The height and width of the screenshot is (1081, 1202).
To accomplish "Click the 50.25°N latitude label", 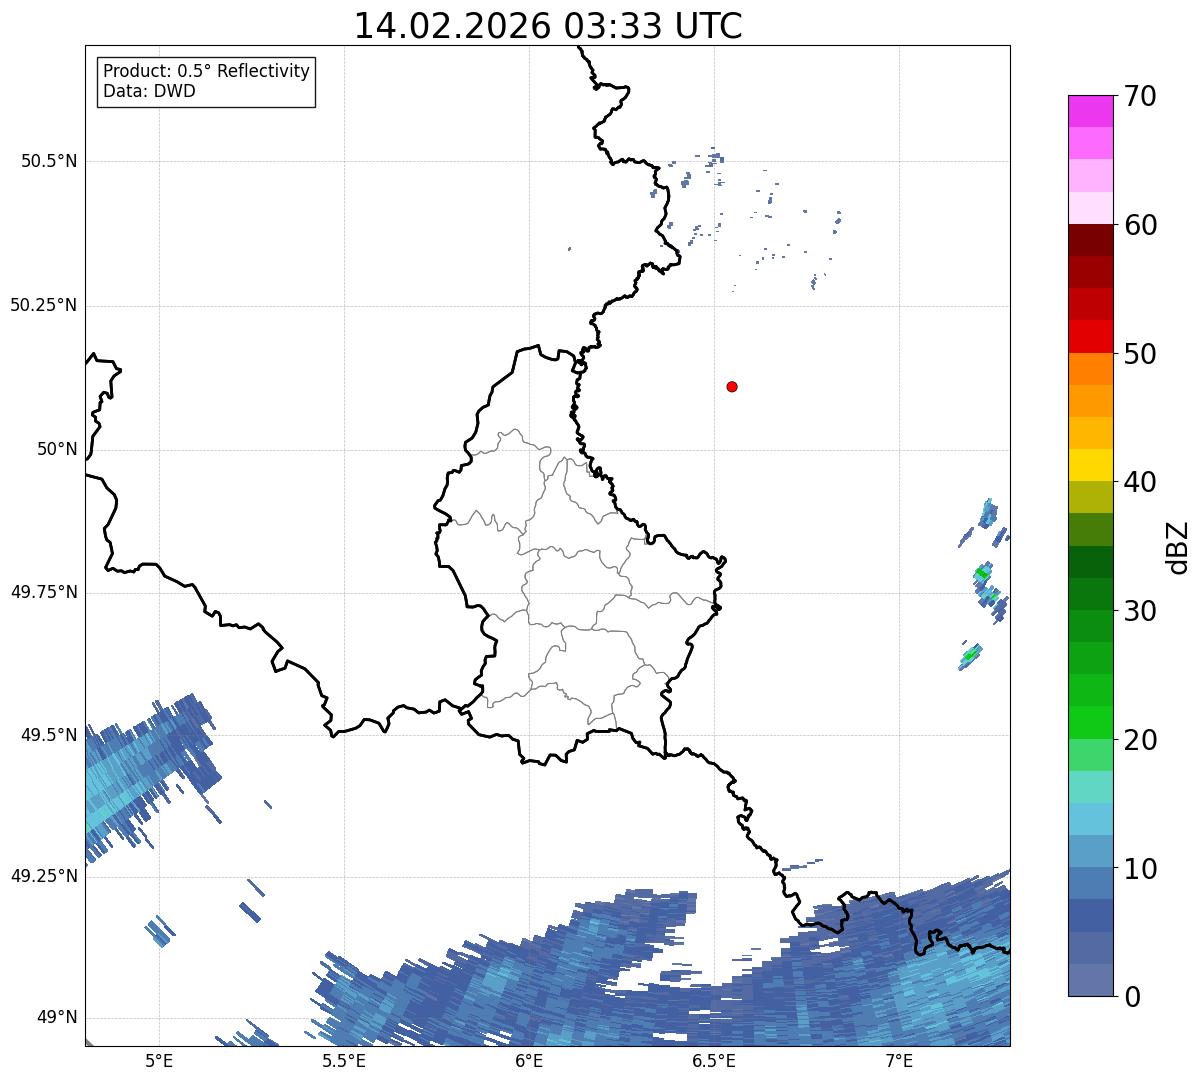I will click(43, 305).
